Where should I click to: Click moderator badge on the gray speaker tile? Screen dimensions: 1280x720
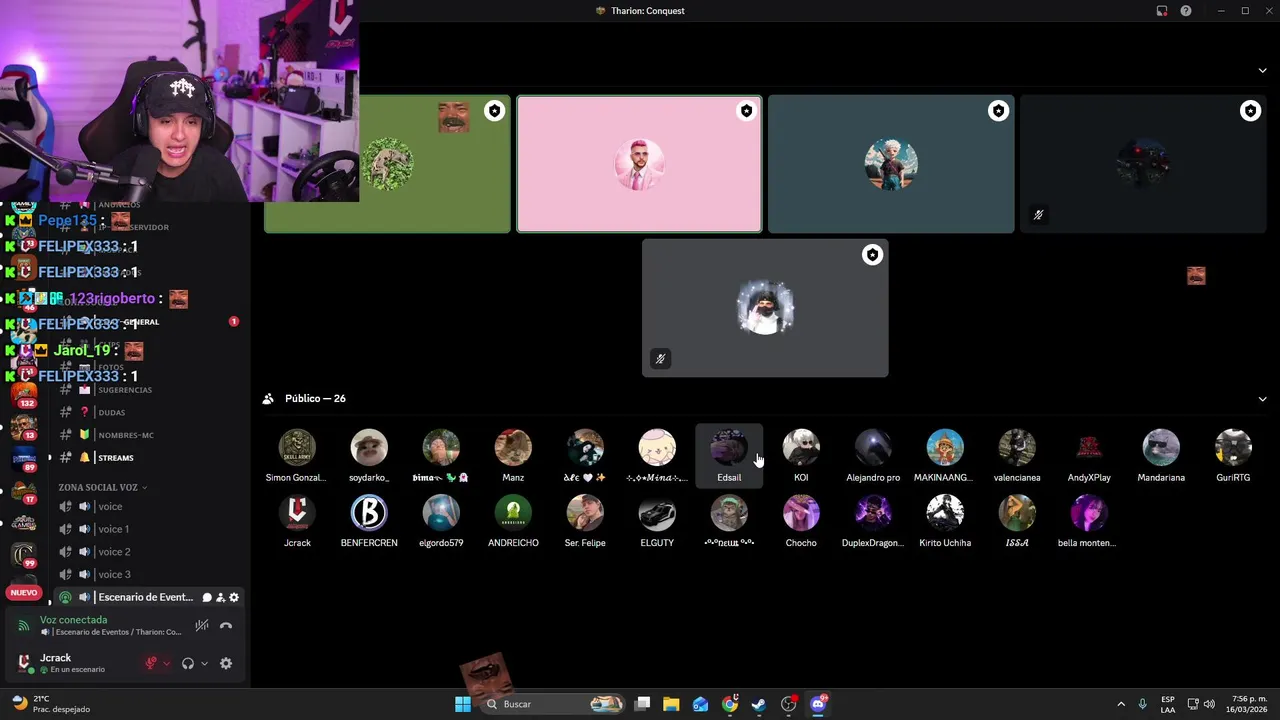tap(872, 255)
